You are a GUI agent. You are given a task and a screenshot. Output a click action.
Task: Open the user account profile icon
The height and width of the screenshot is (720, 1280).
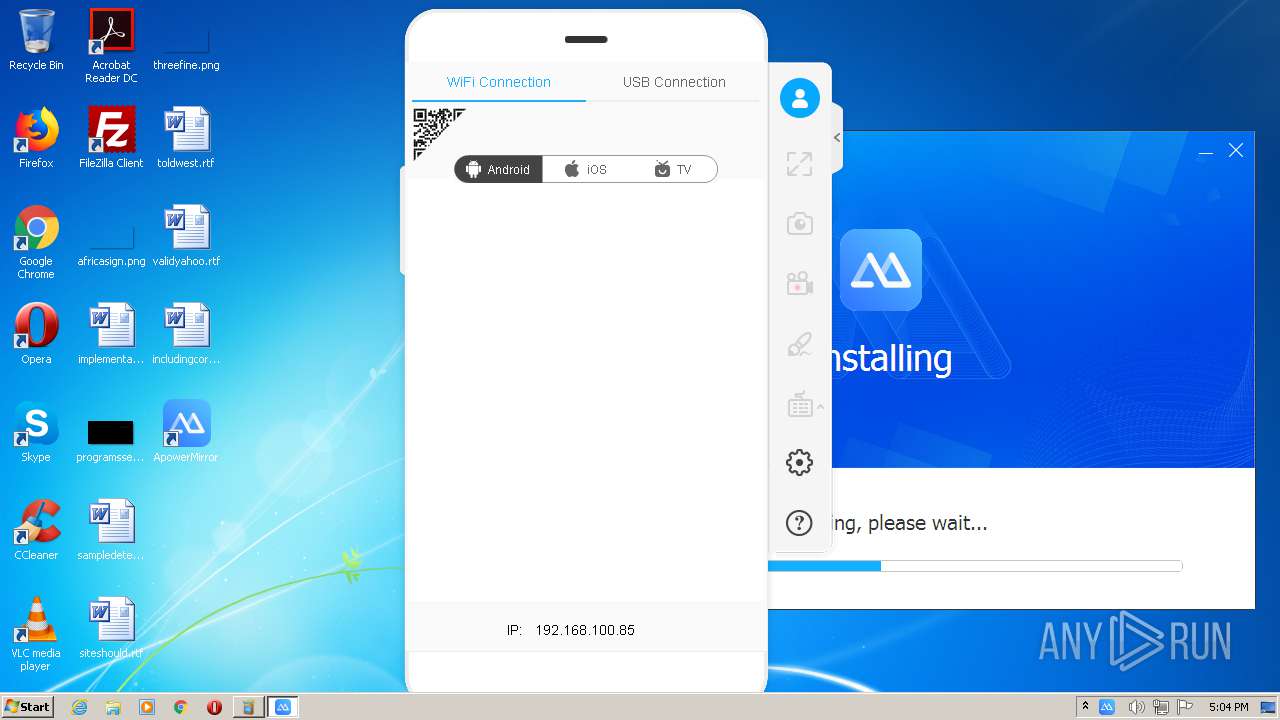[x=799, y=98]
